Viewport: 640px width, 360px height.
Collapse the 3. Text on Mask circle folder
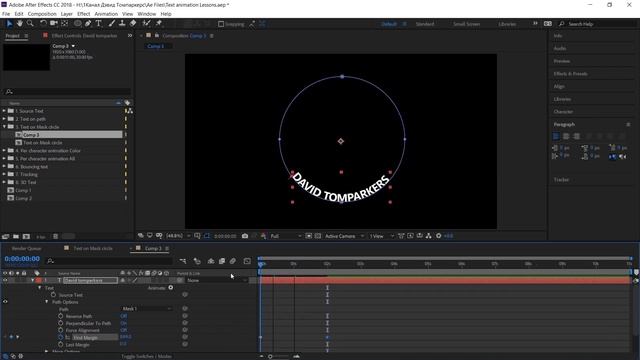click(x=4, y=127)
